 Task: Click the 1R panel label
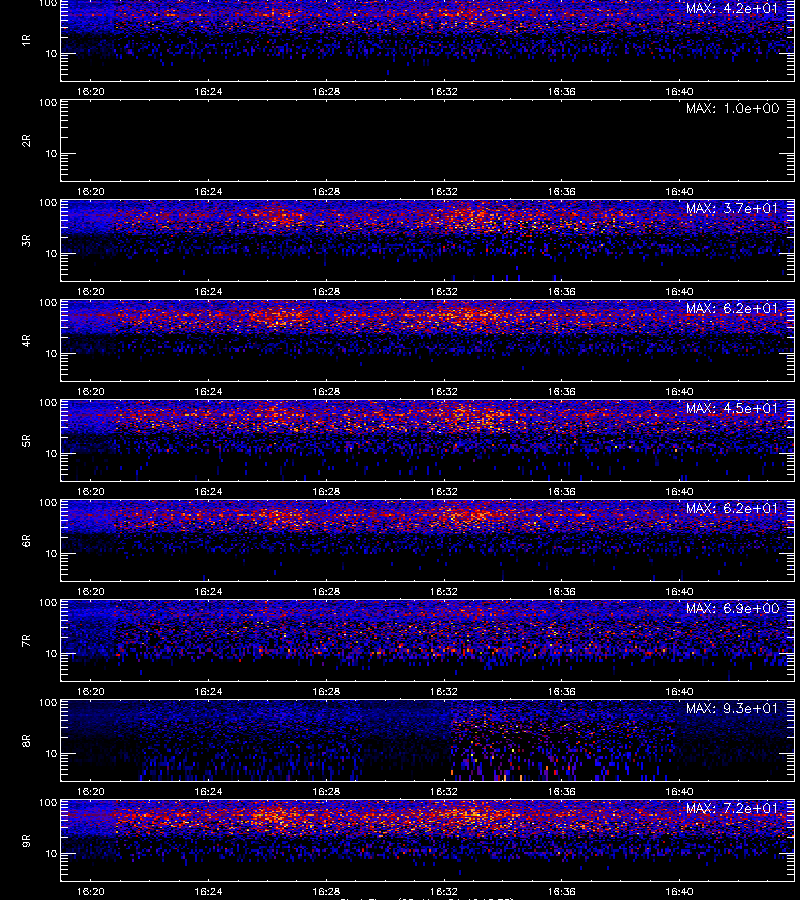coord(26,40)
